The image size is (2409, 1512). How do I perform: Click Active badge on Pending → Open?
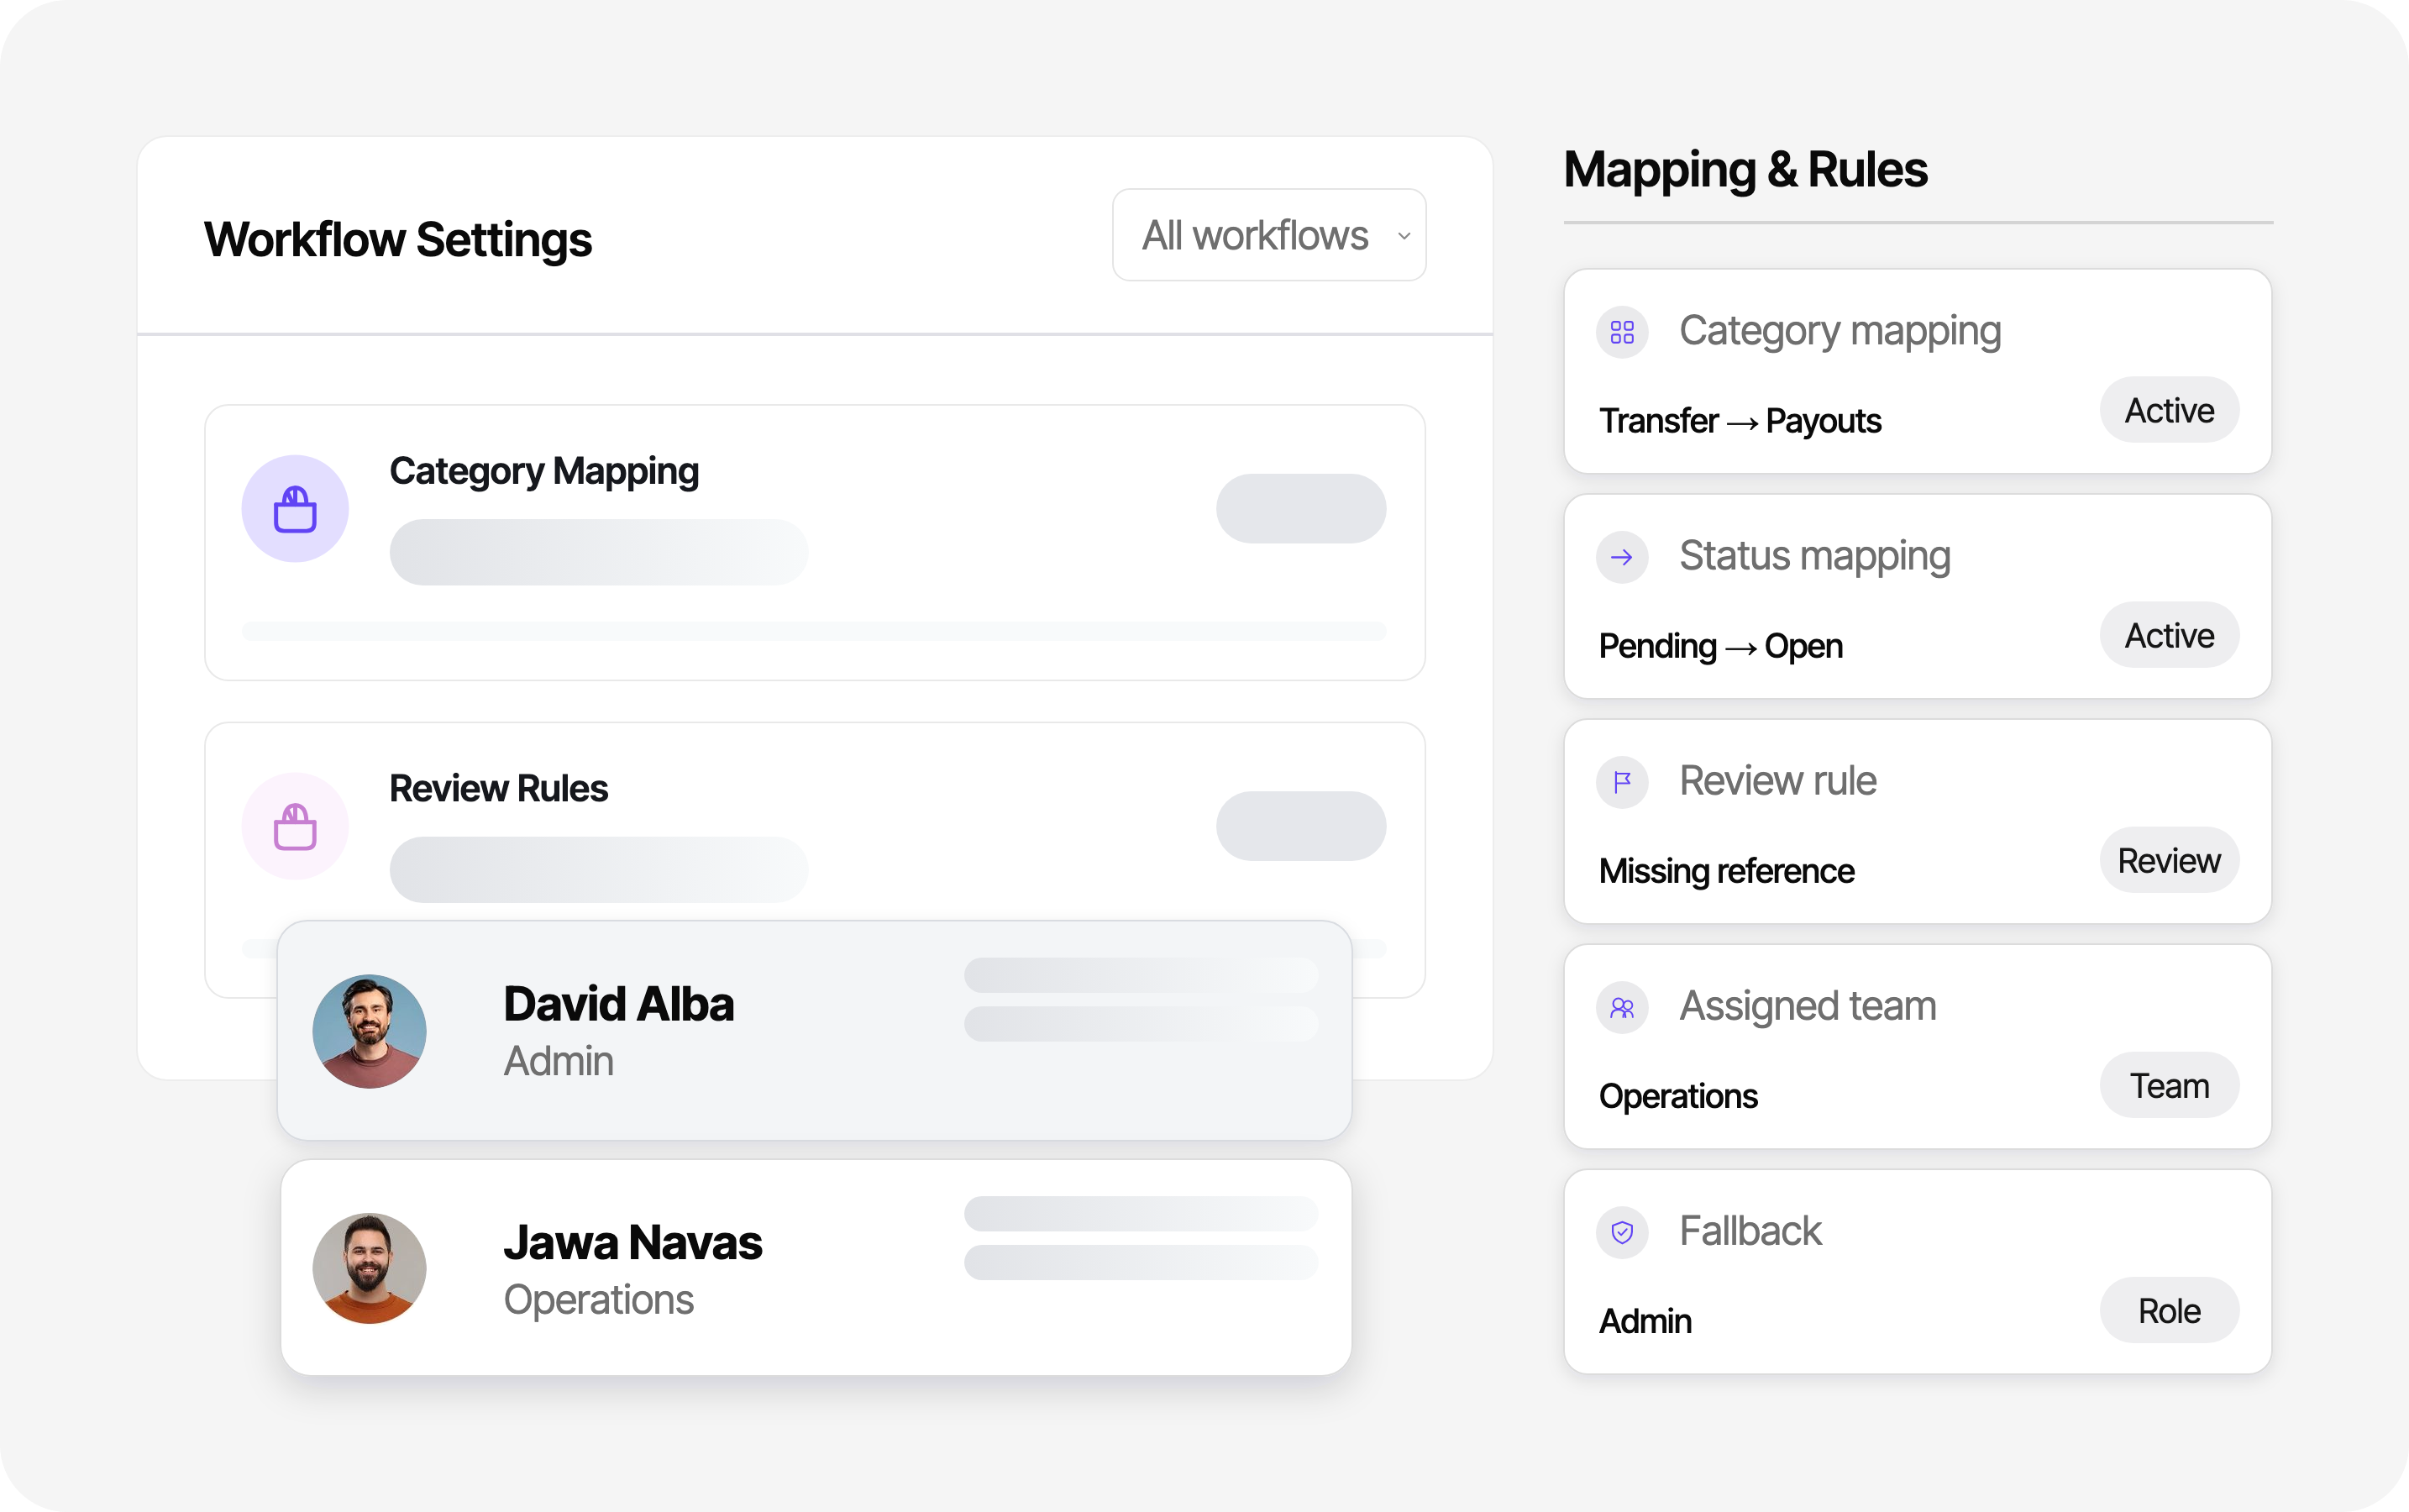pyautogui.click(x=2169, y=635)
